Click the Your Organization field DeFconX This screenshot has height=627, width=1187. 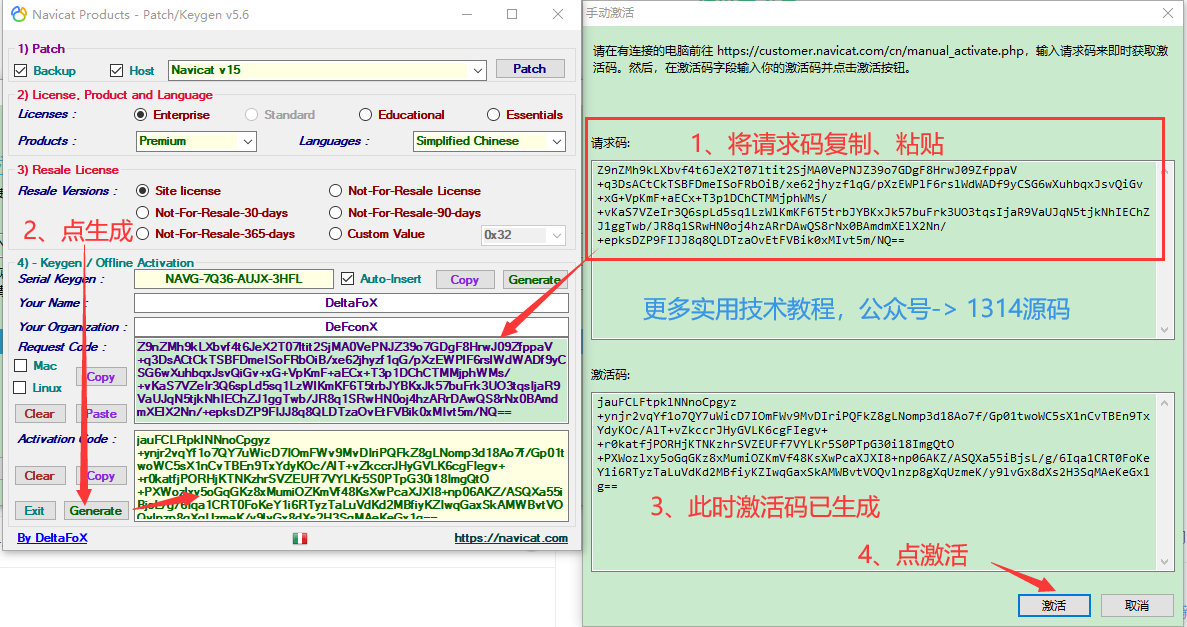[x=351, y=327]
